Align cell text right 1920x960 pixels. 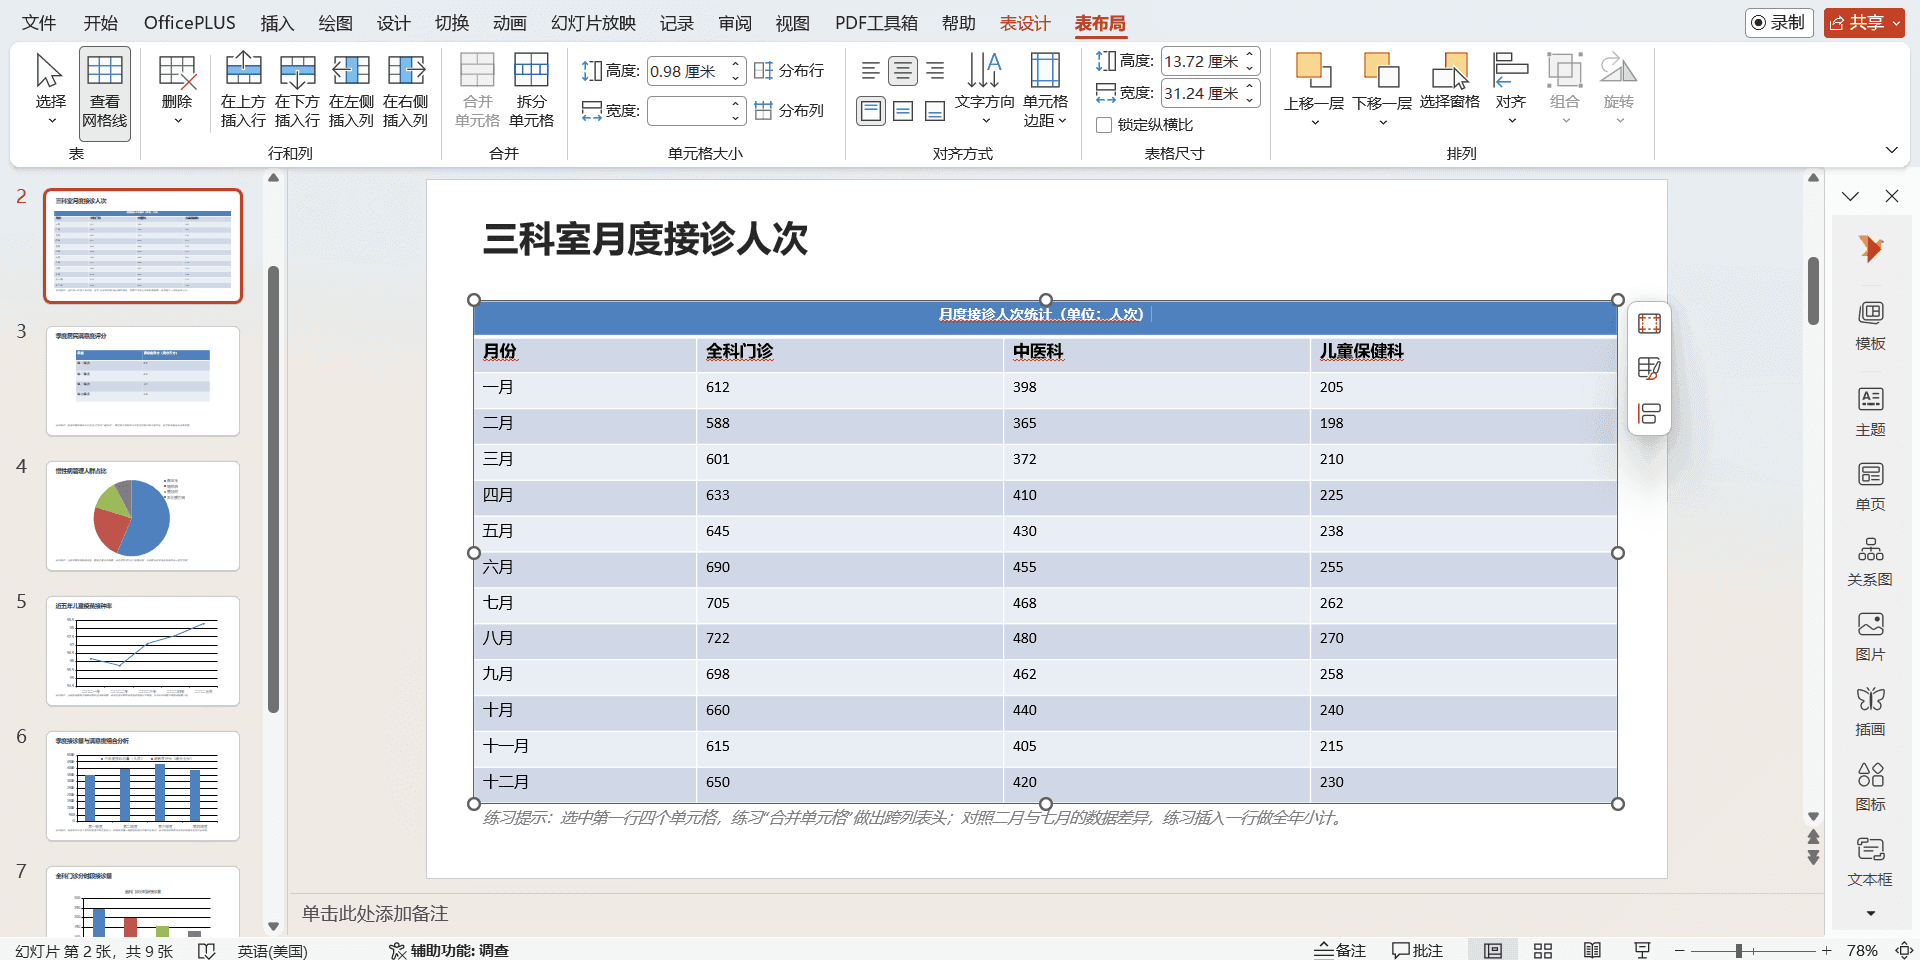(x=935, y=71)
